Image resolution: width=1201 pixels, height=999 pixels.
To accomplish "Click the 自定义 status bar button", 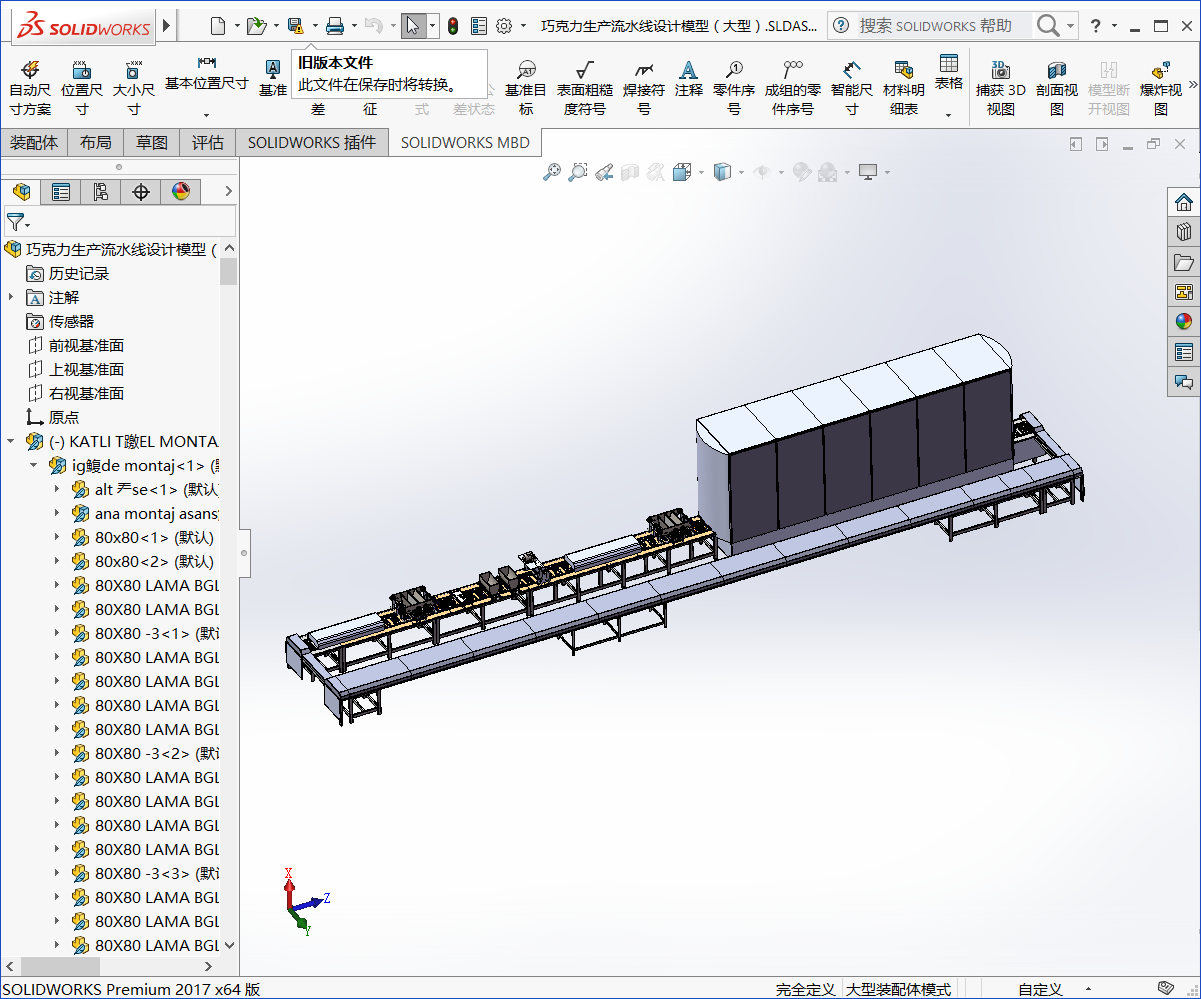I will pyautogui.click(x=1040, y=989).
